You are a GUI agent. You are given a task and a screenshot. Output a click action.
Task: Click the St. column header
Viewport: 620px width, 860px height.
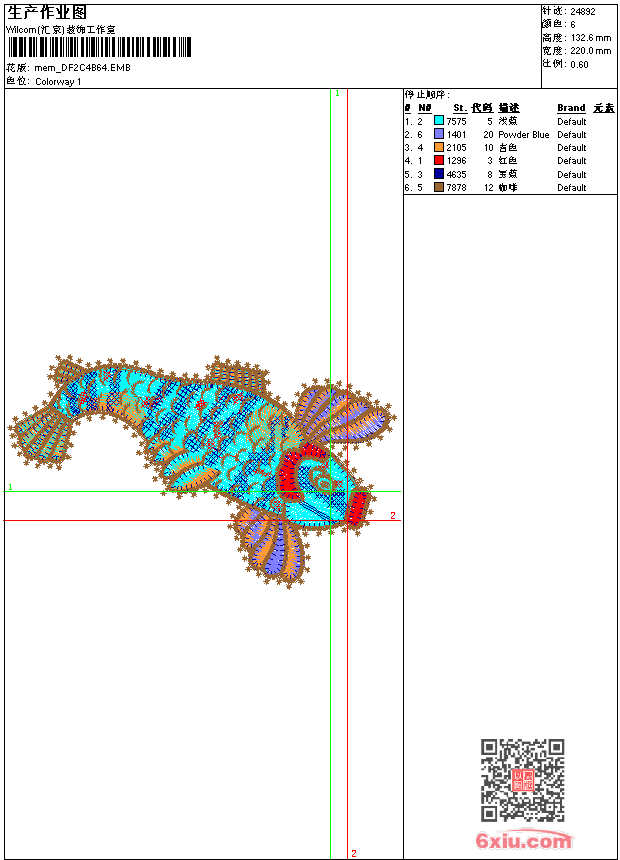click(459, 108)
